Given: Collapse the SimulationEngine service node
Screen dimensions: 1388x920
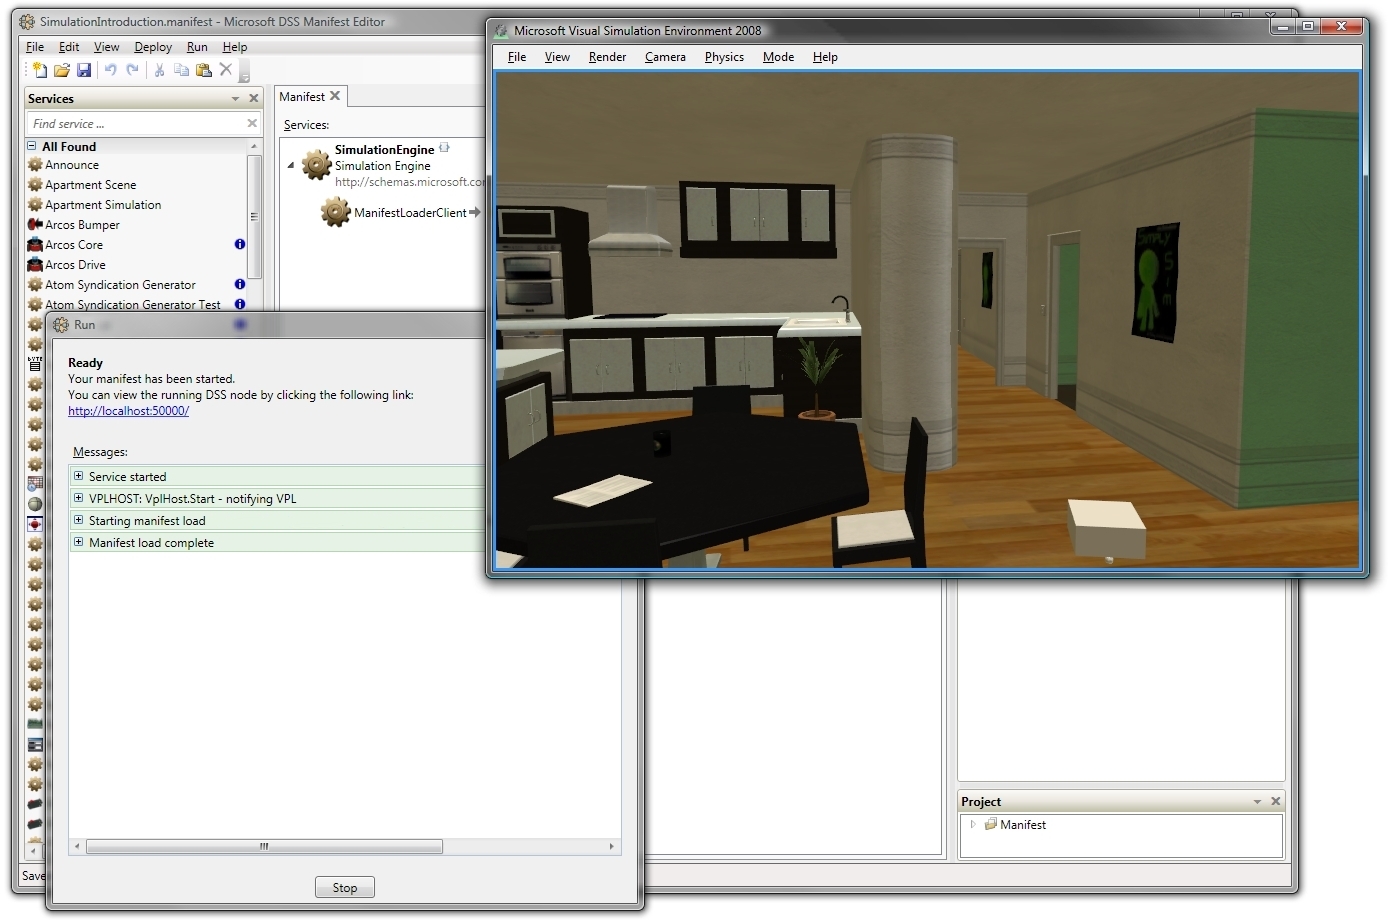Looking at the screenshot, I should click(x=291, y=165).
